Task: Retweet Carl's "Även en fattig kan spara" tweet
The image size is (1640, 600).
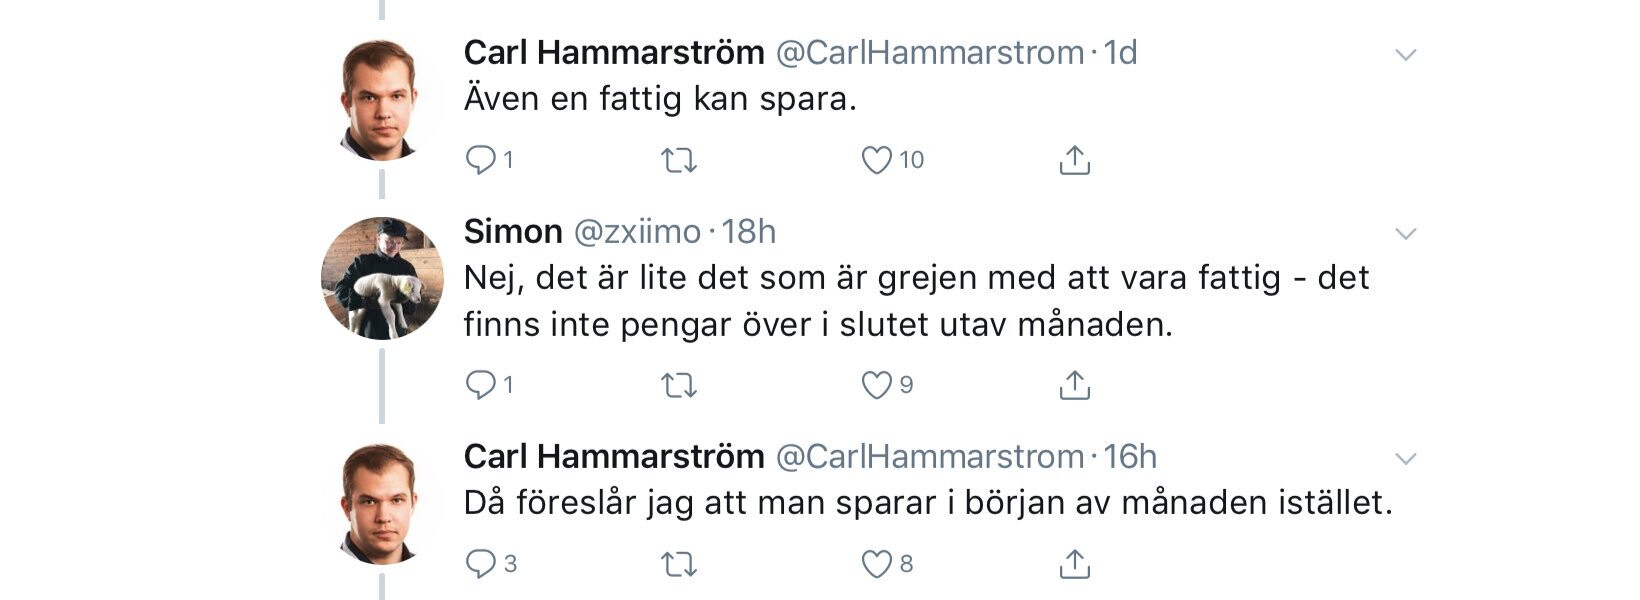Action: point(679,160)
